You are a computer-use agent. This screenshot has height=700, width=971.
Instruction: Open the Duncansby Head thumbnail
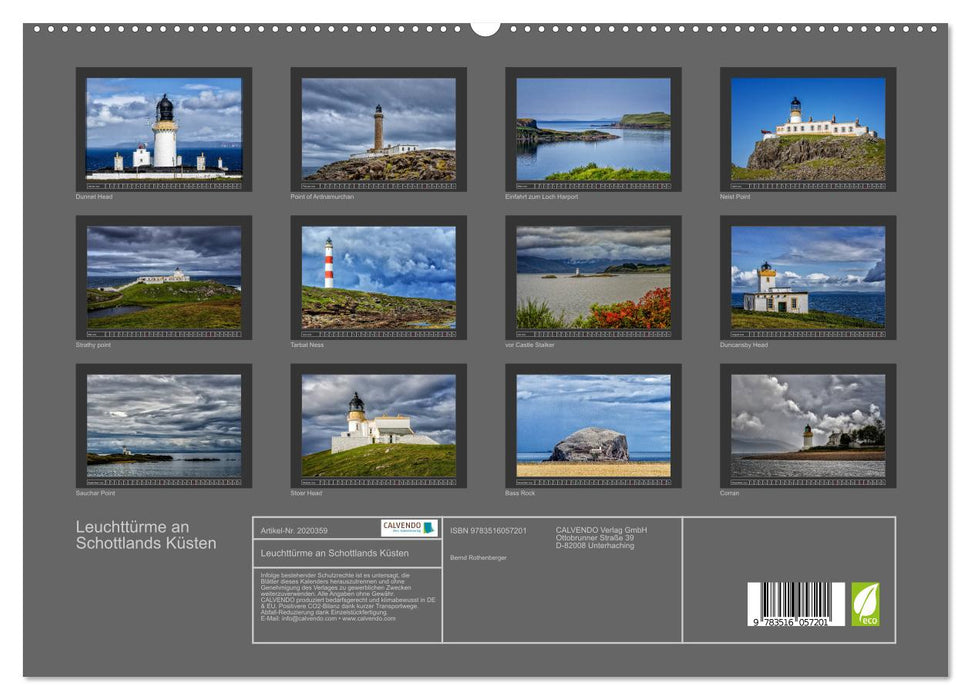pos(808,277)
